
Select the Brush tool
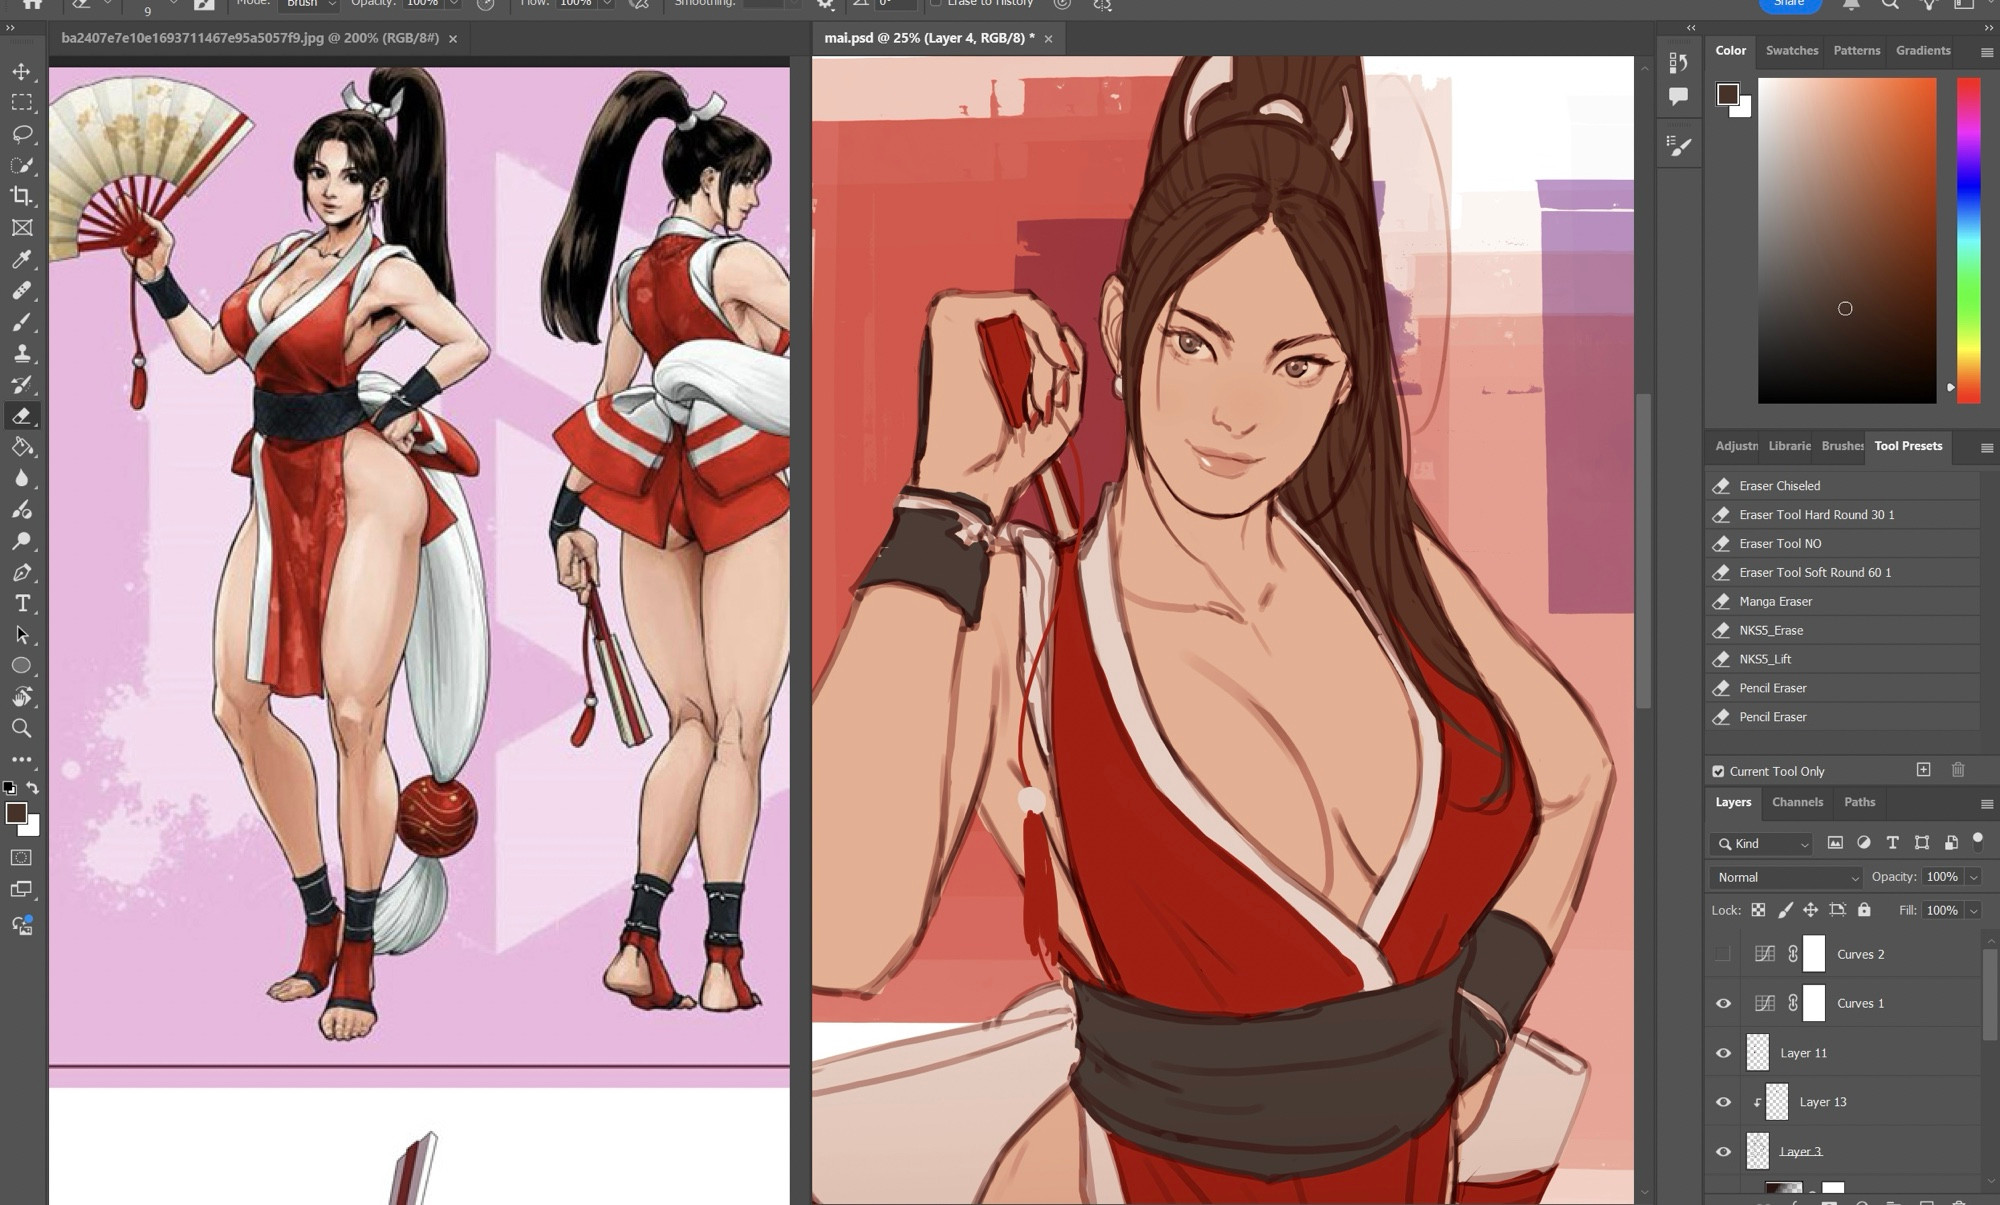point(21,322)
